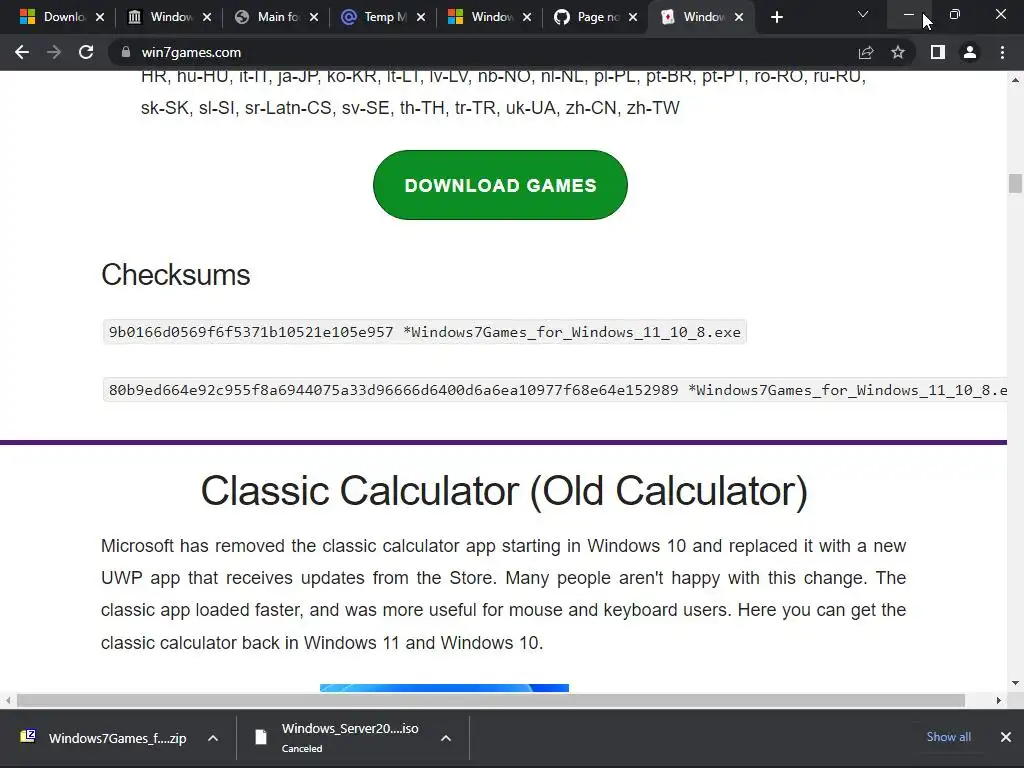Click the zip file icon in downloads bar
The image size is (1024, 768).
[28, 737]
